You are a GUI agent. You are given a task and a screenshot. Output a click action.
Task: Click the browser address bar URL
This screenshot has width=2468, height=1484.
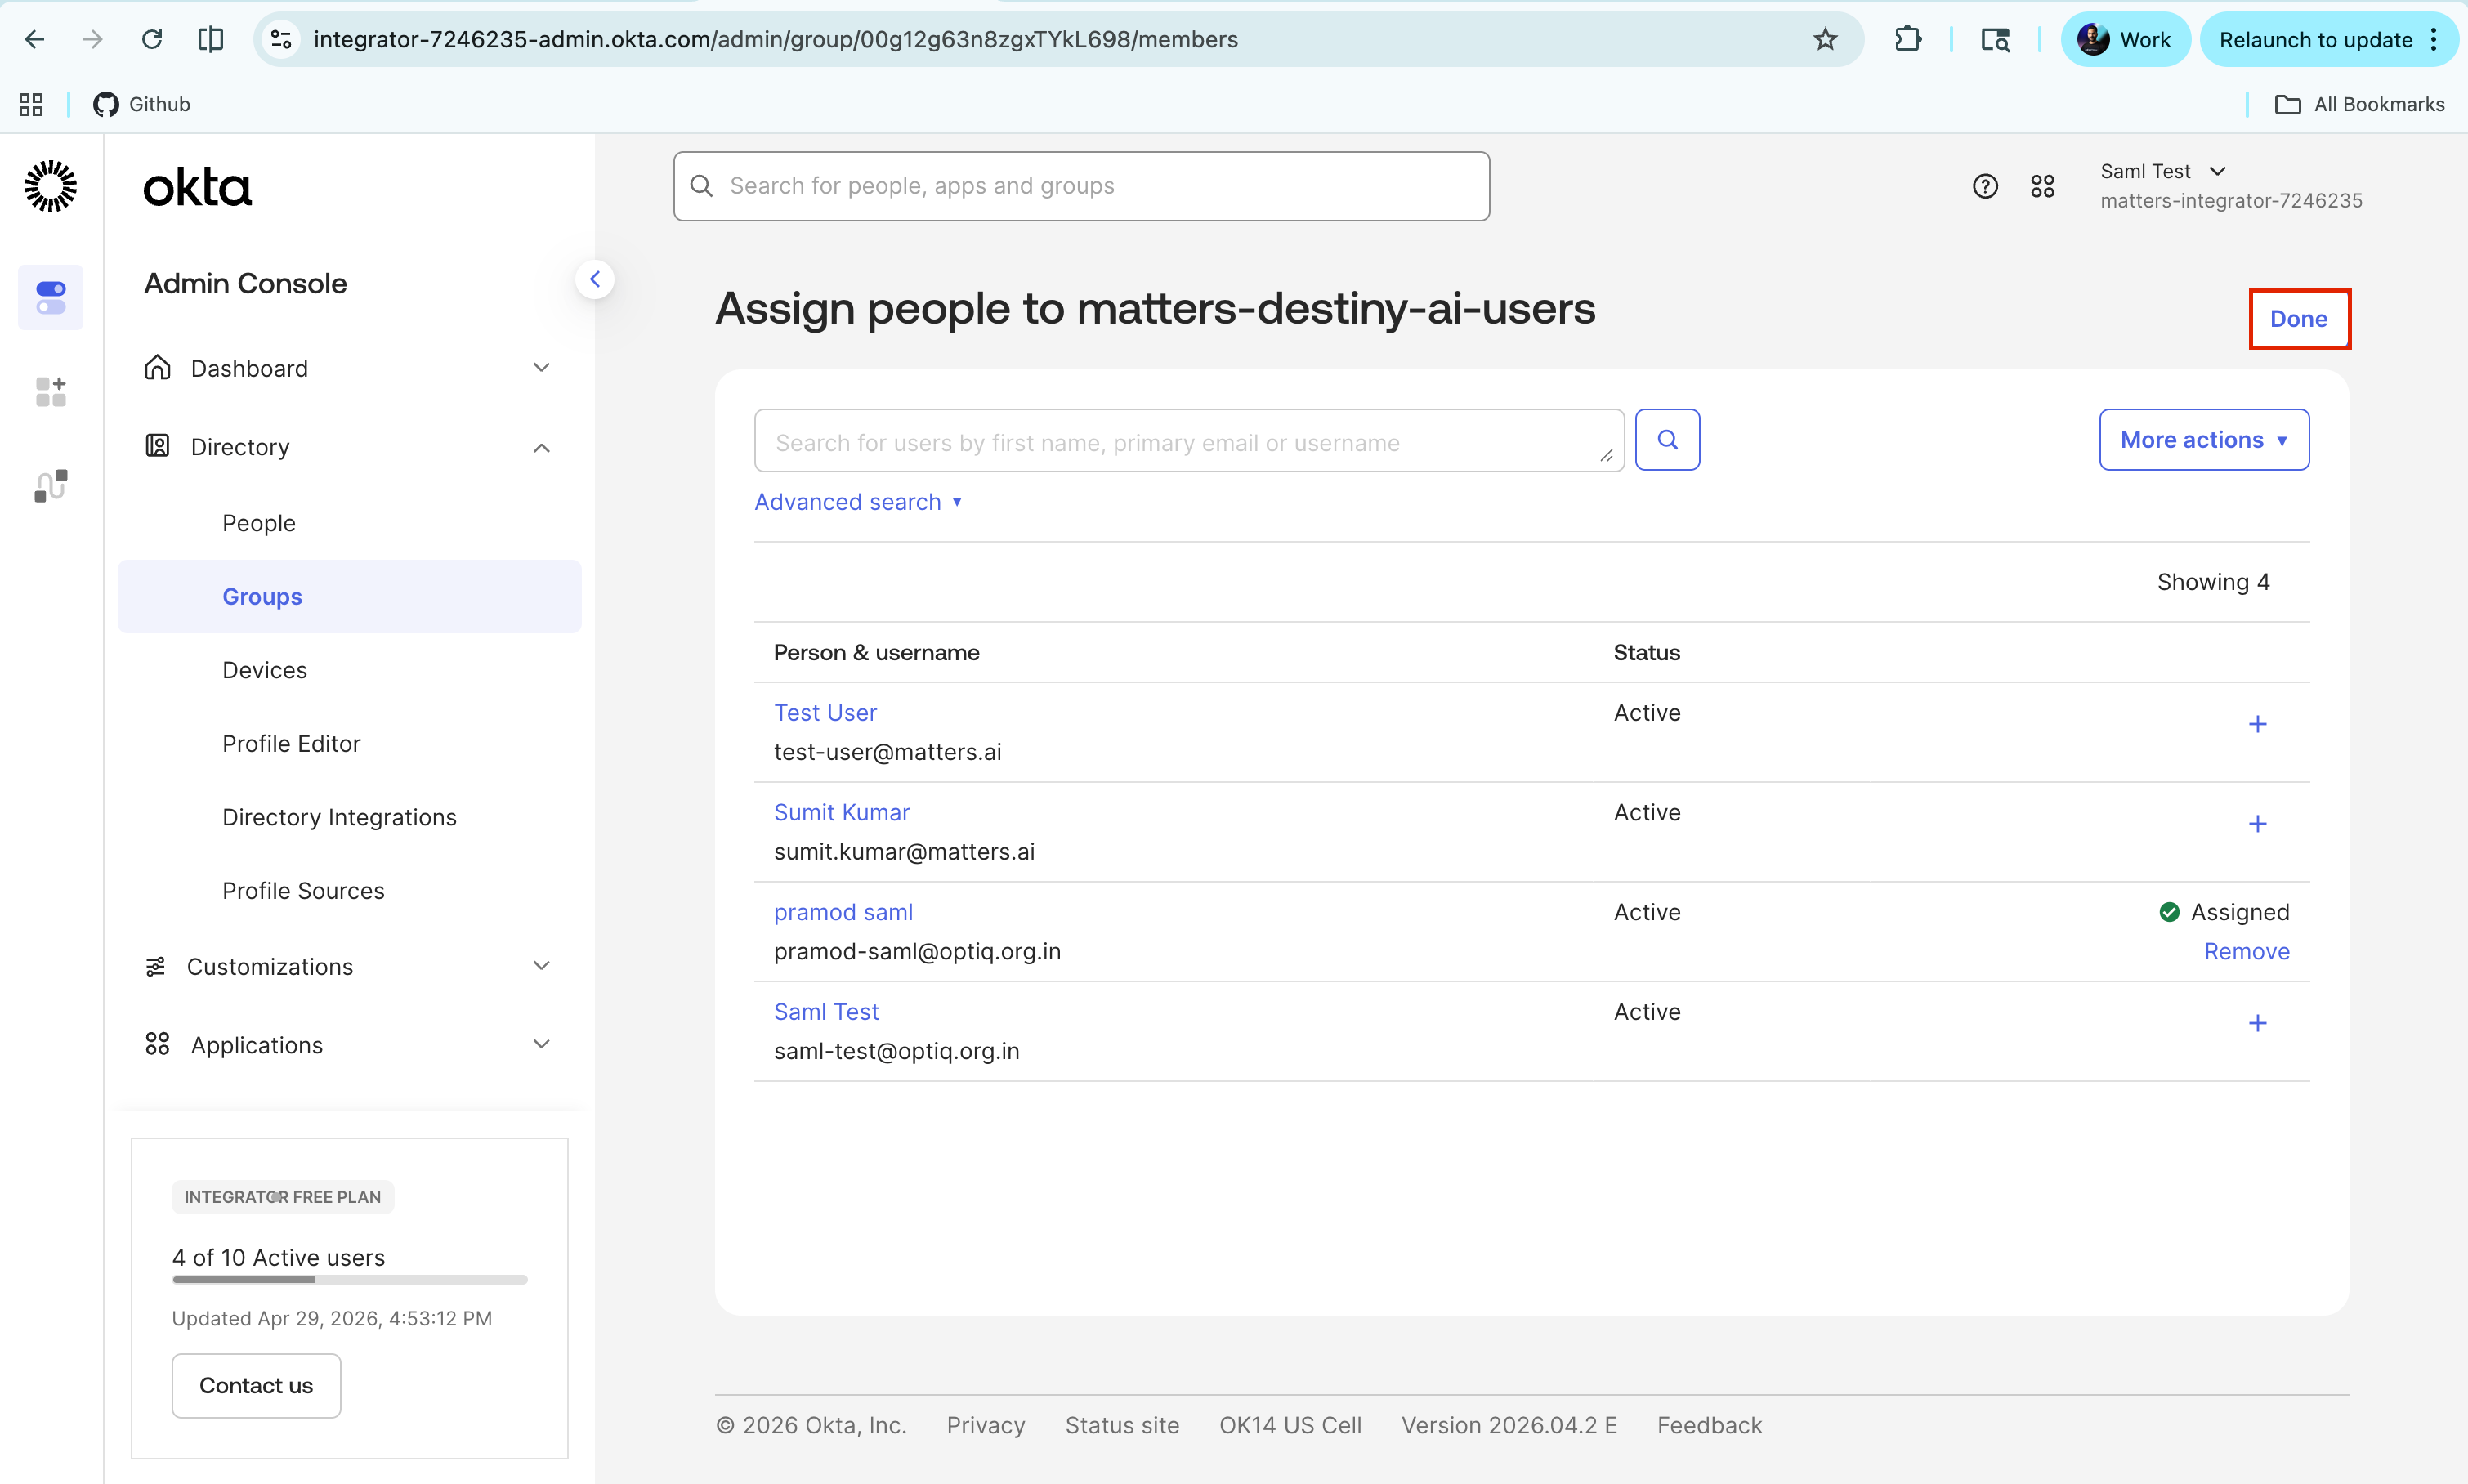[x=776, y=39]
